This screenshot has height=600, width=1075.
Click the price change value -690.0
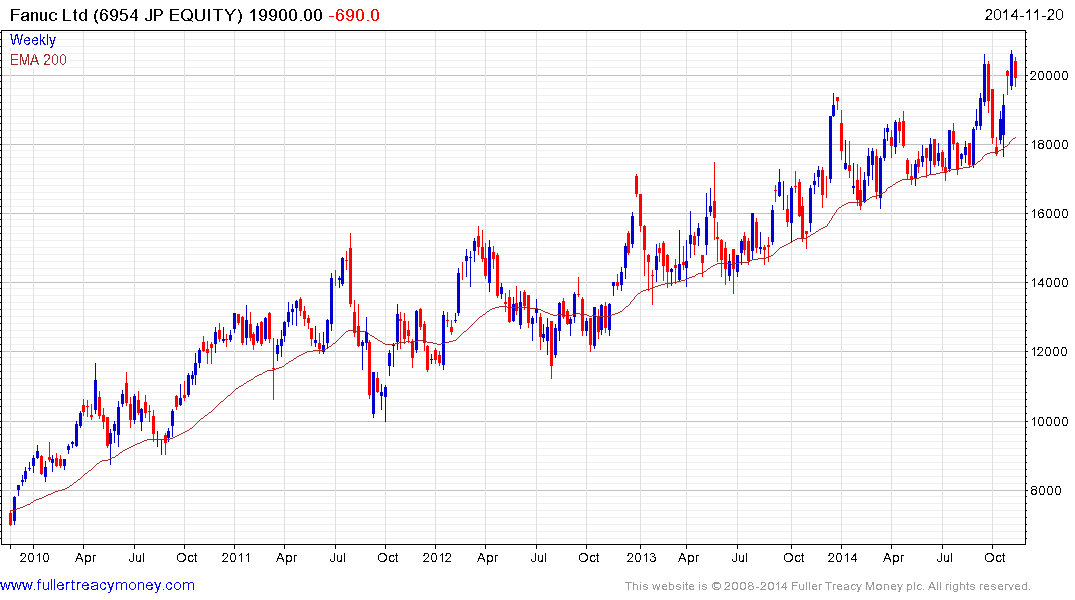tap(354, 15)
